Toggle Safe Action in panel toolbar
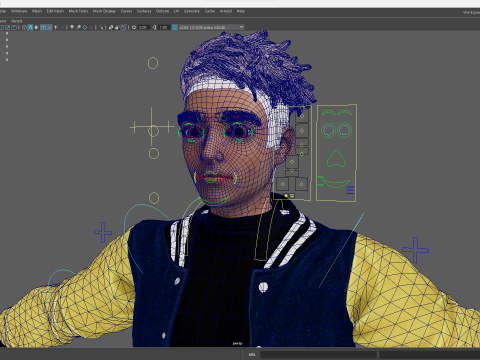Image resolution: width=480 pixels, height=360 pixels. coord(8,27)
